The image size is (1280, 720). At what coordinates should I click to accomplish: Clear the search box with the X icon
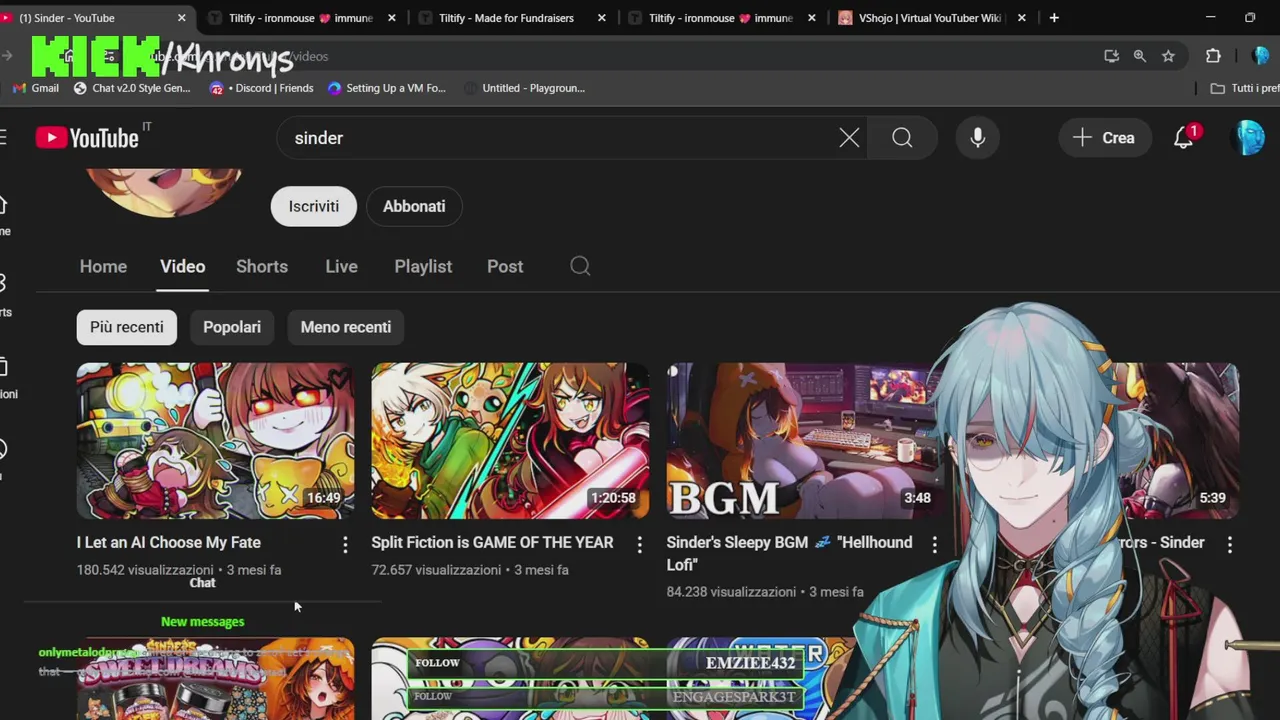(x=849, y=138)
